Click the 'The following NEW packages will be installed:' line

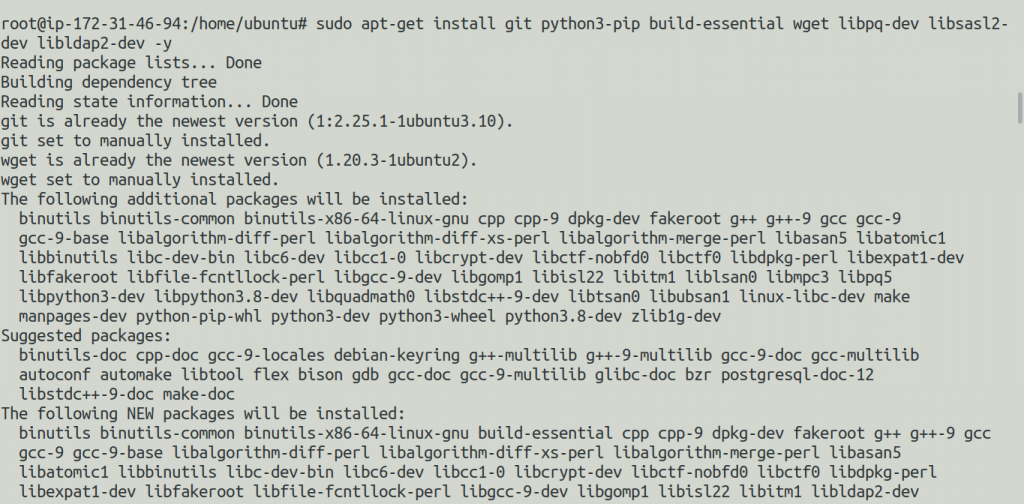tap(204, 413)
